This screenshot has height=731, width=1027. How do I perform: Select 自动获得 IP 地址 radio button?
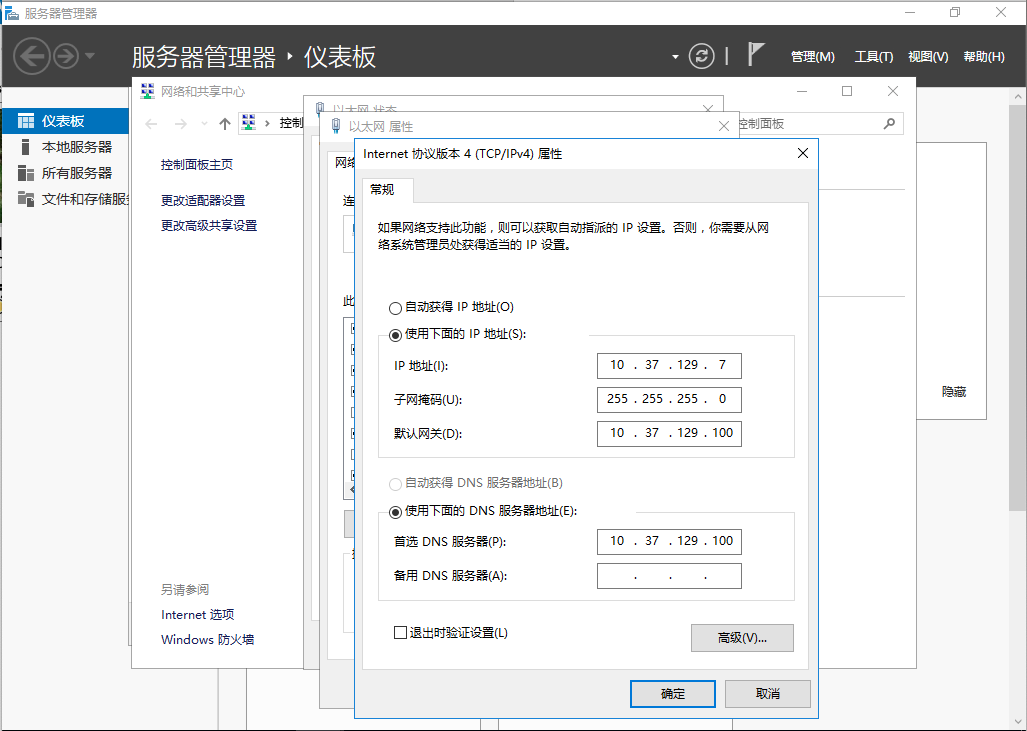tap(395, 308)
